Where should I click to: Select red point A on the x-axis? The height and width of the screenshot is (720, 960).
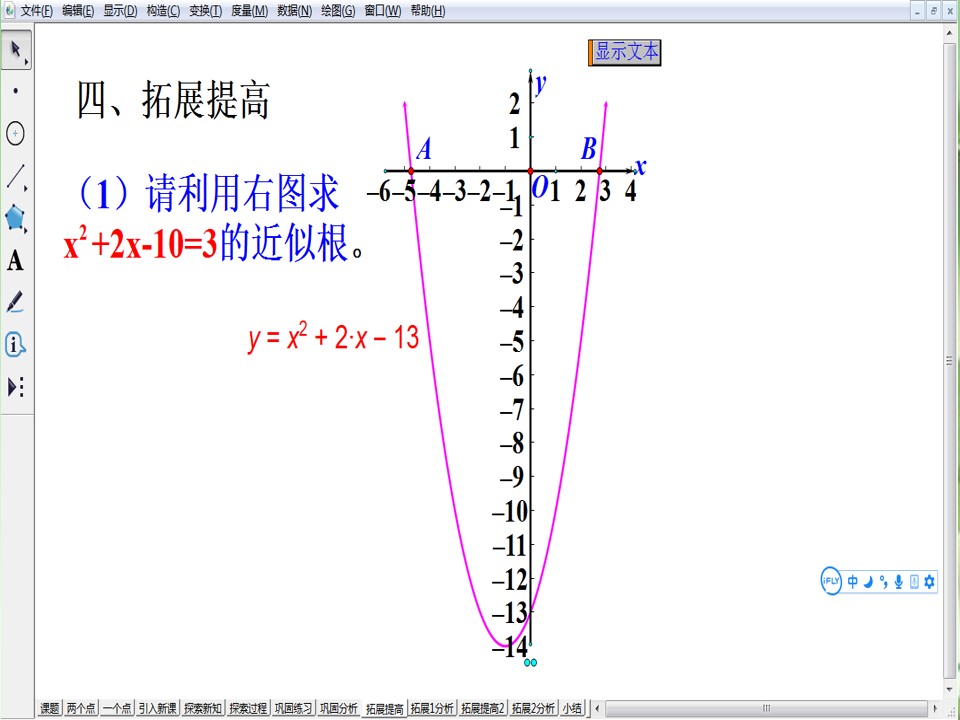pos(411,171)
